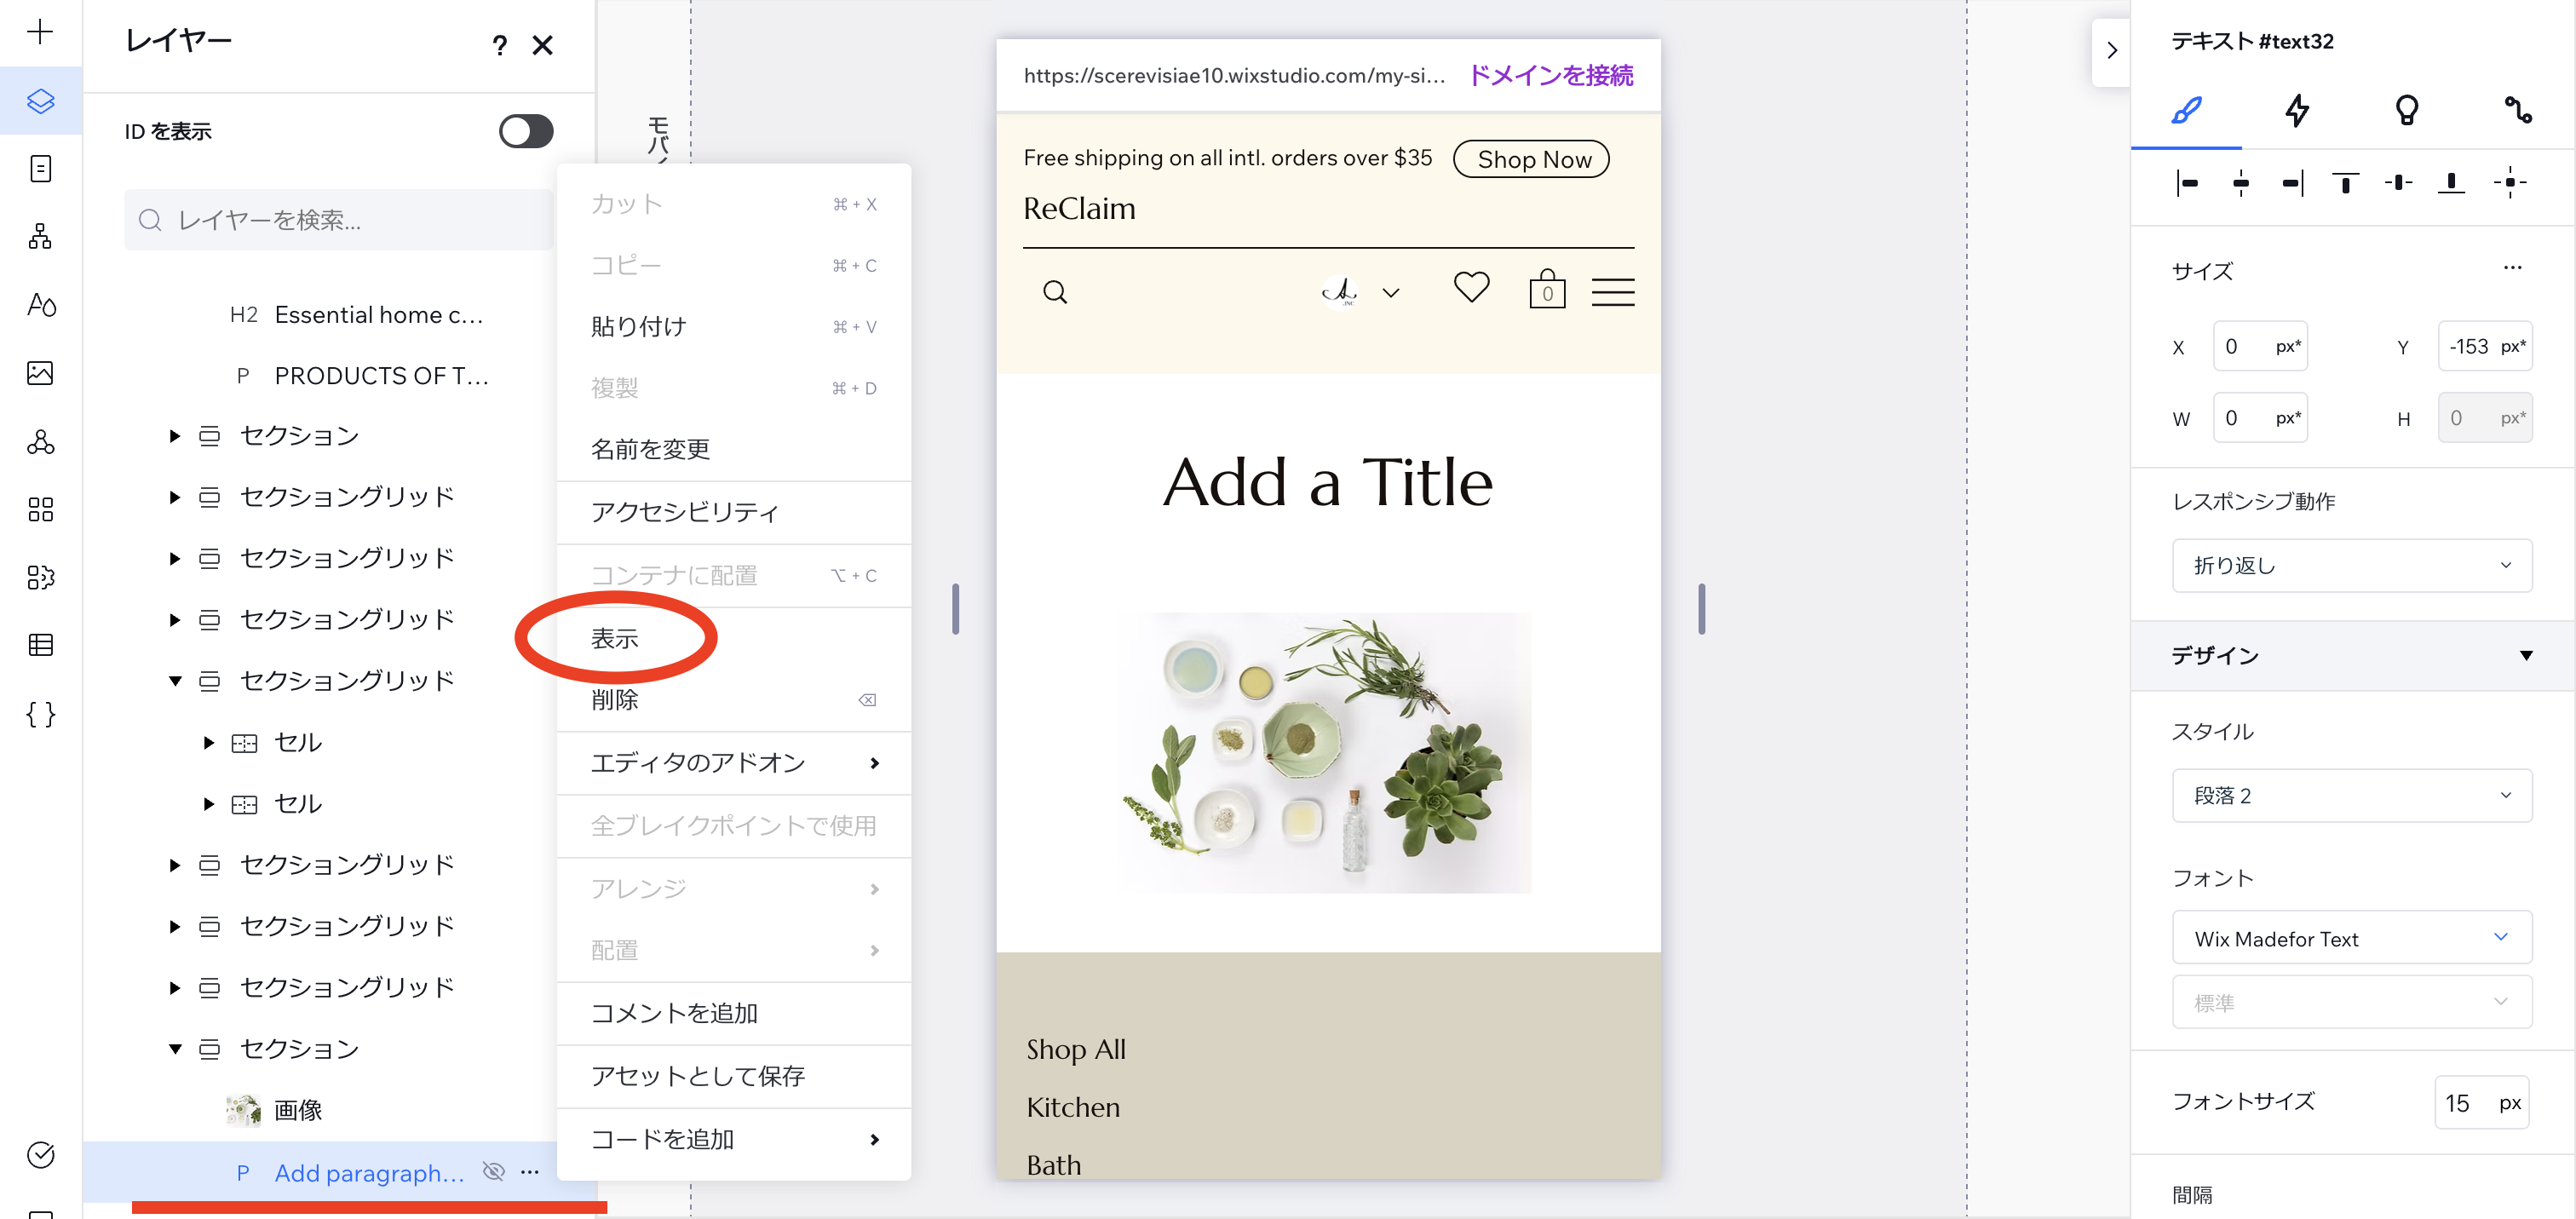Toggle the IDを表示 switch

point(525,130)
